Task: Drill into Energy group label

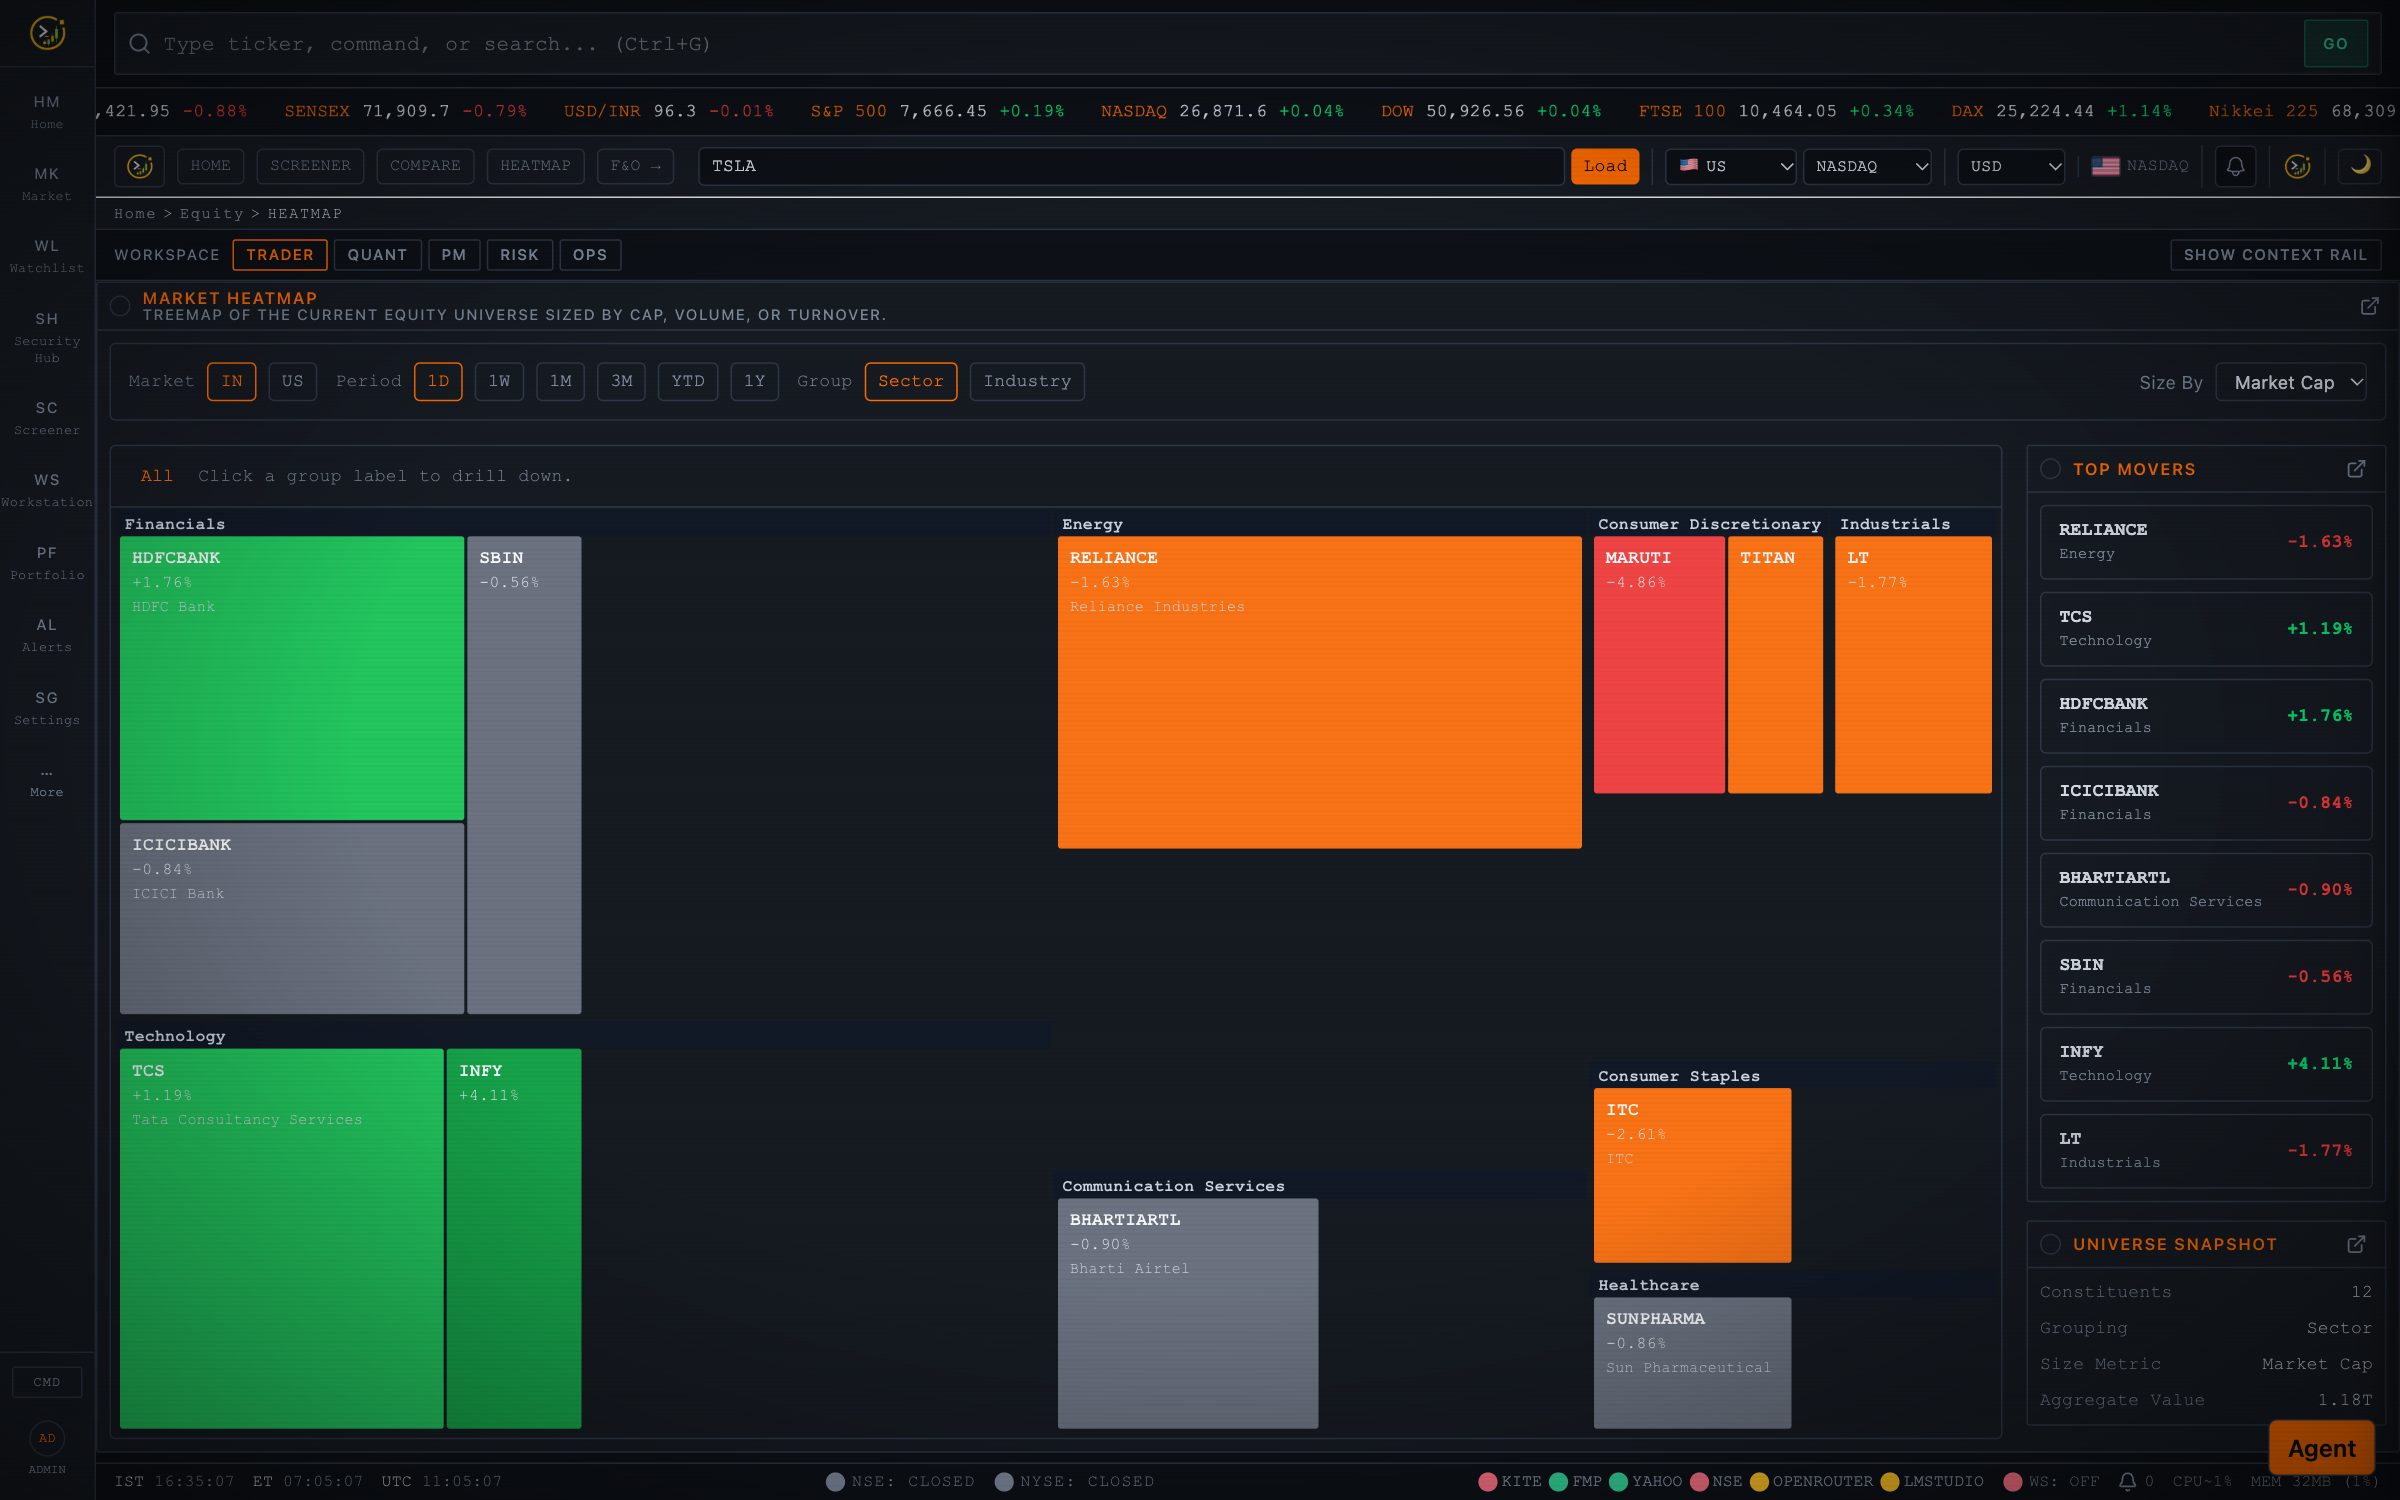Action: pos(1092,524)
